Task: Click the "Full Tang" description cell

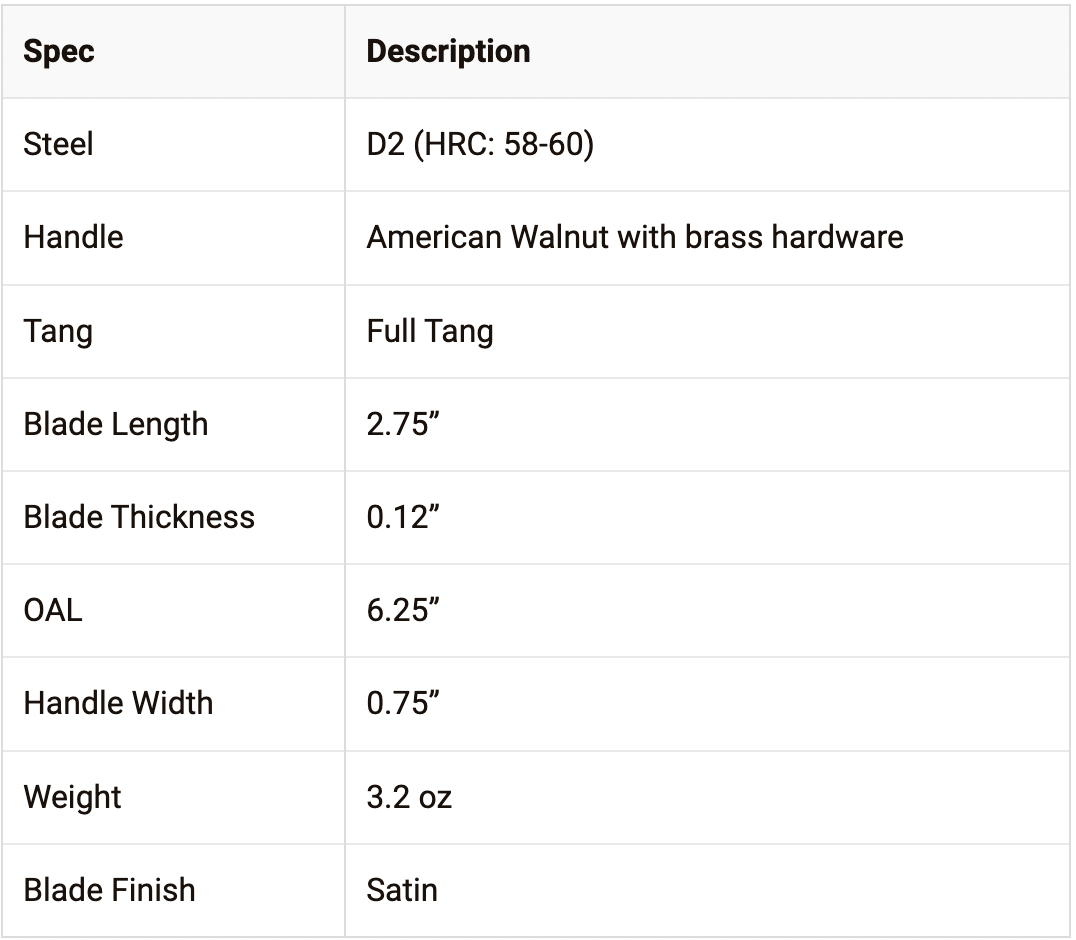Action: point(430,331)
